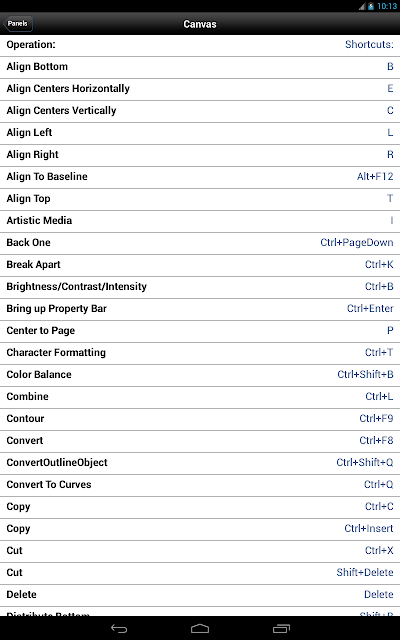400x640 pixels.
Task: Tap the Shift+Delete Cut shortcut
Action: click(365, 573)
